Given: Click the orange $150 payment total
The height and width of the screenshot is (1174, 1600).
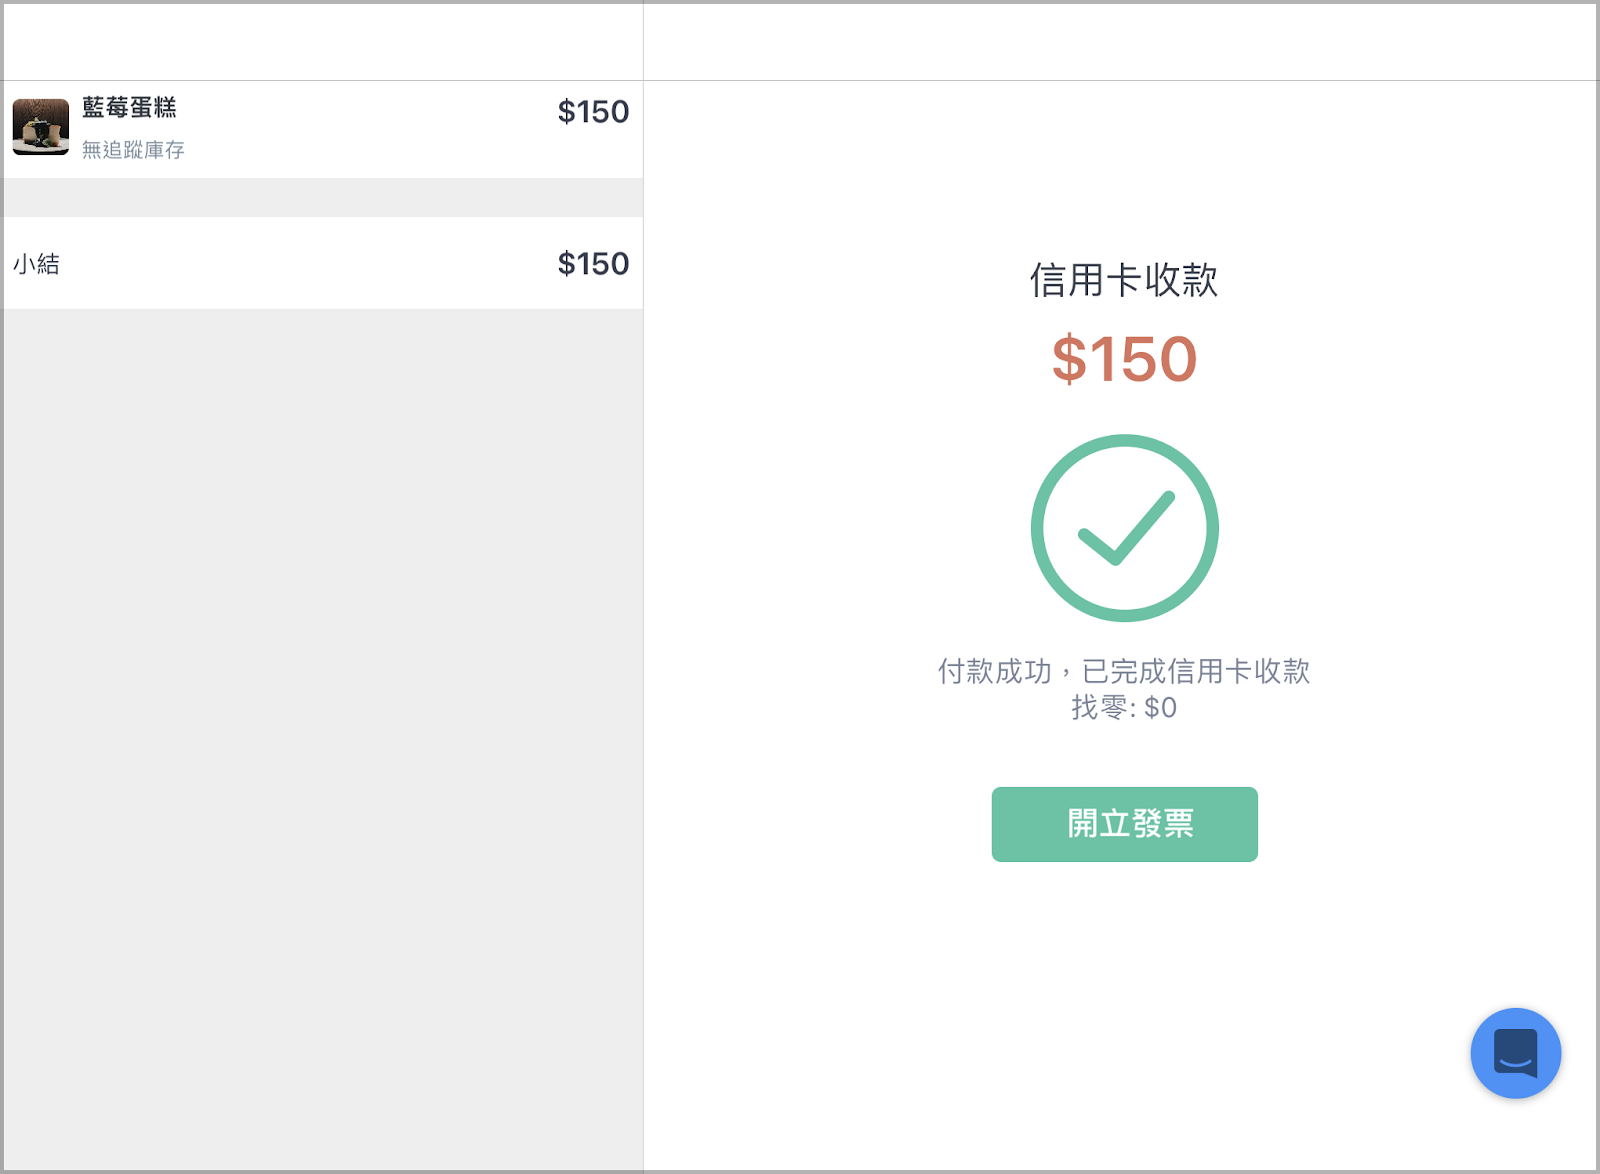Looking at the screenshot, I should pos(1124,359).
